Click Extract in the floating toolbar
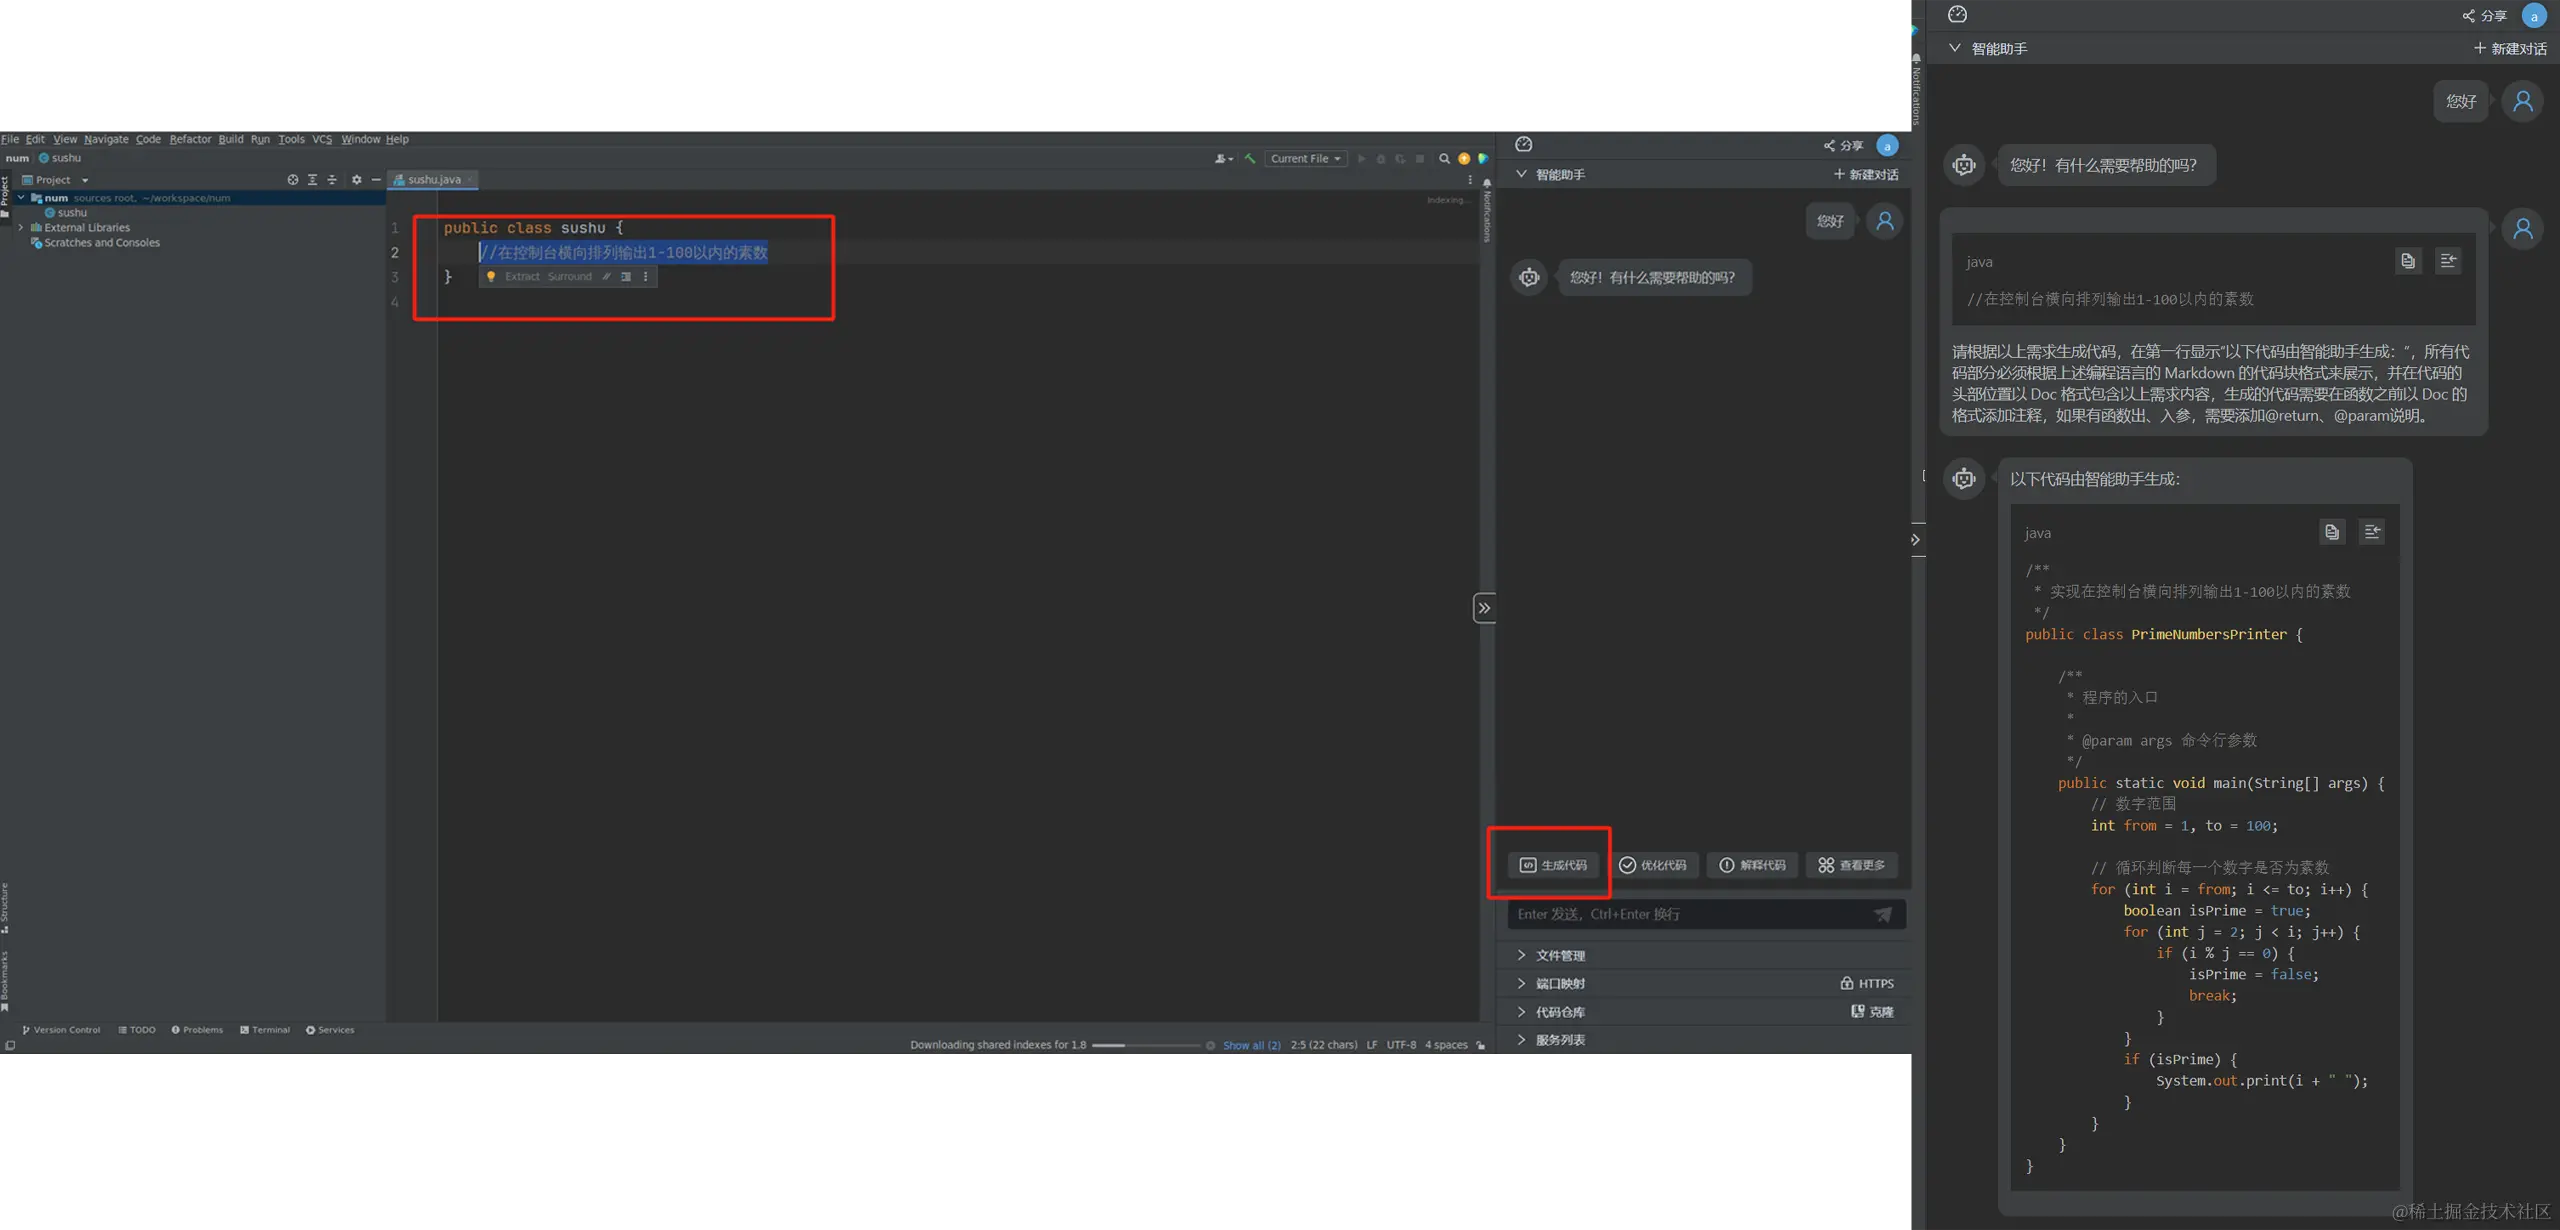 pos(522,277)
